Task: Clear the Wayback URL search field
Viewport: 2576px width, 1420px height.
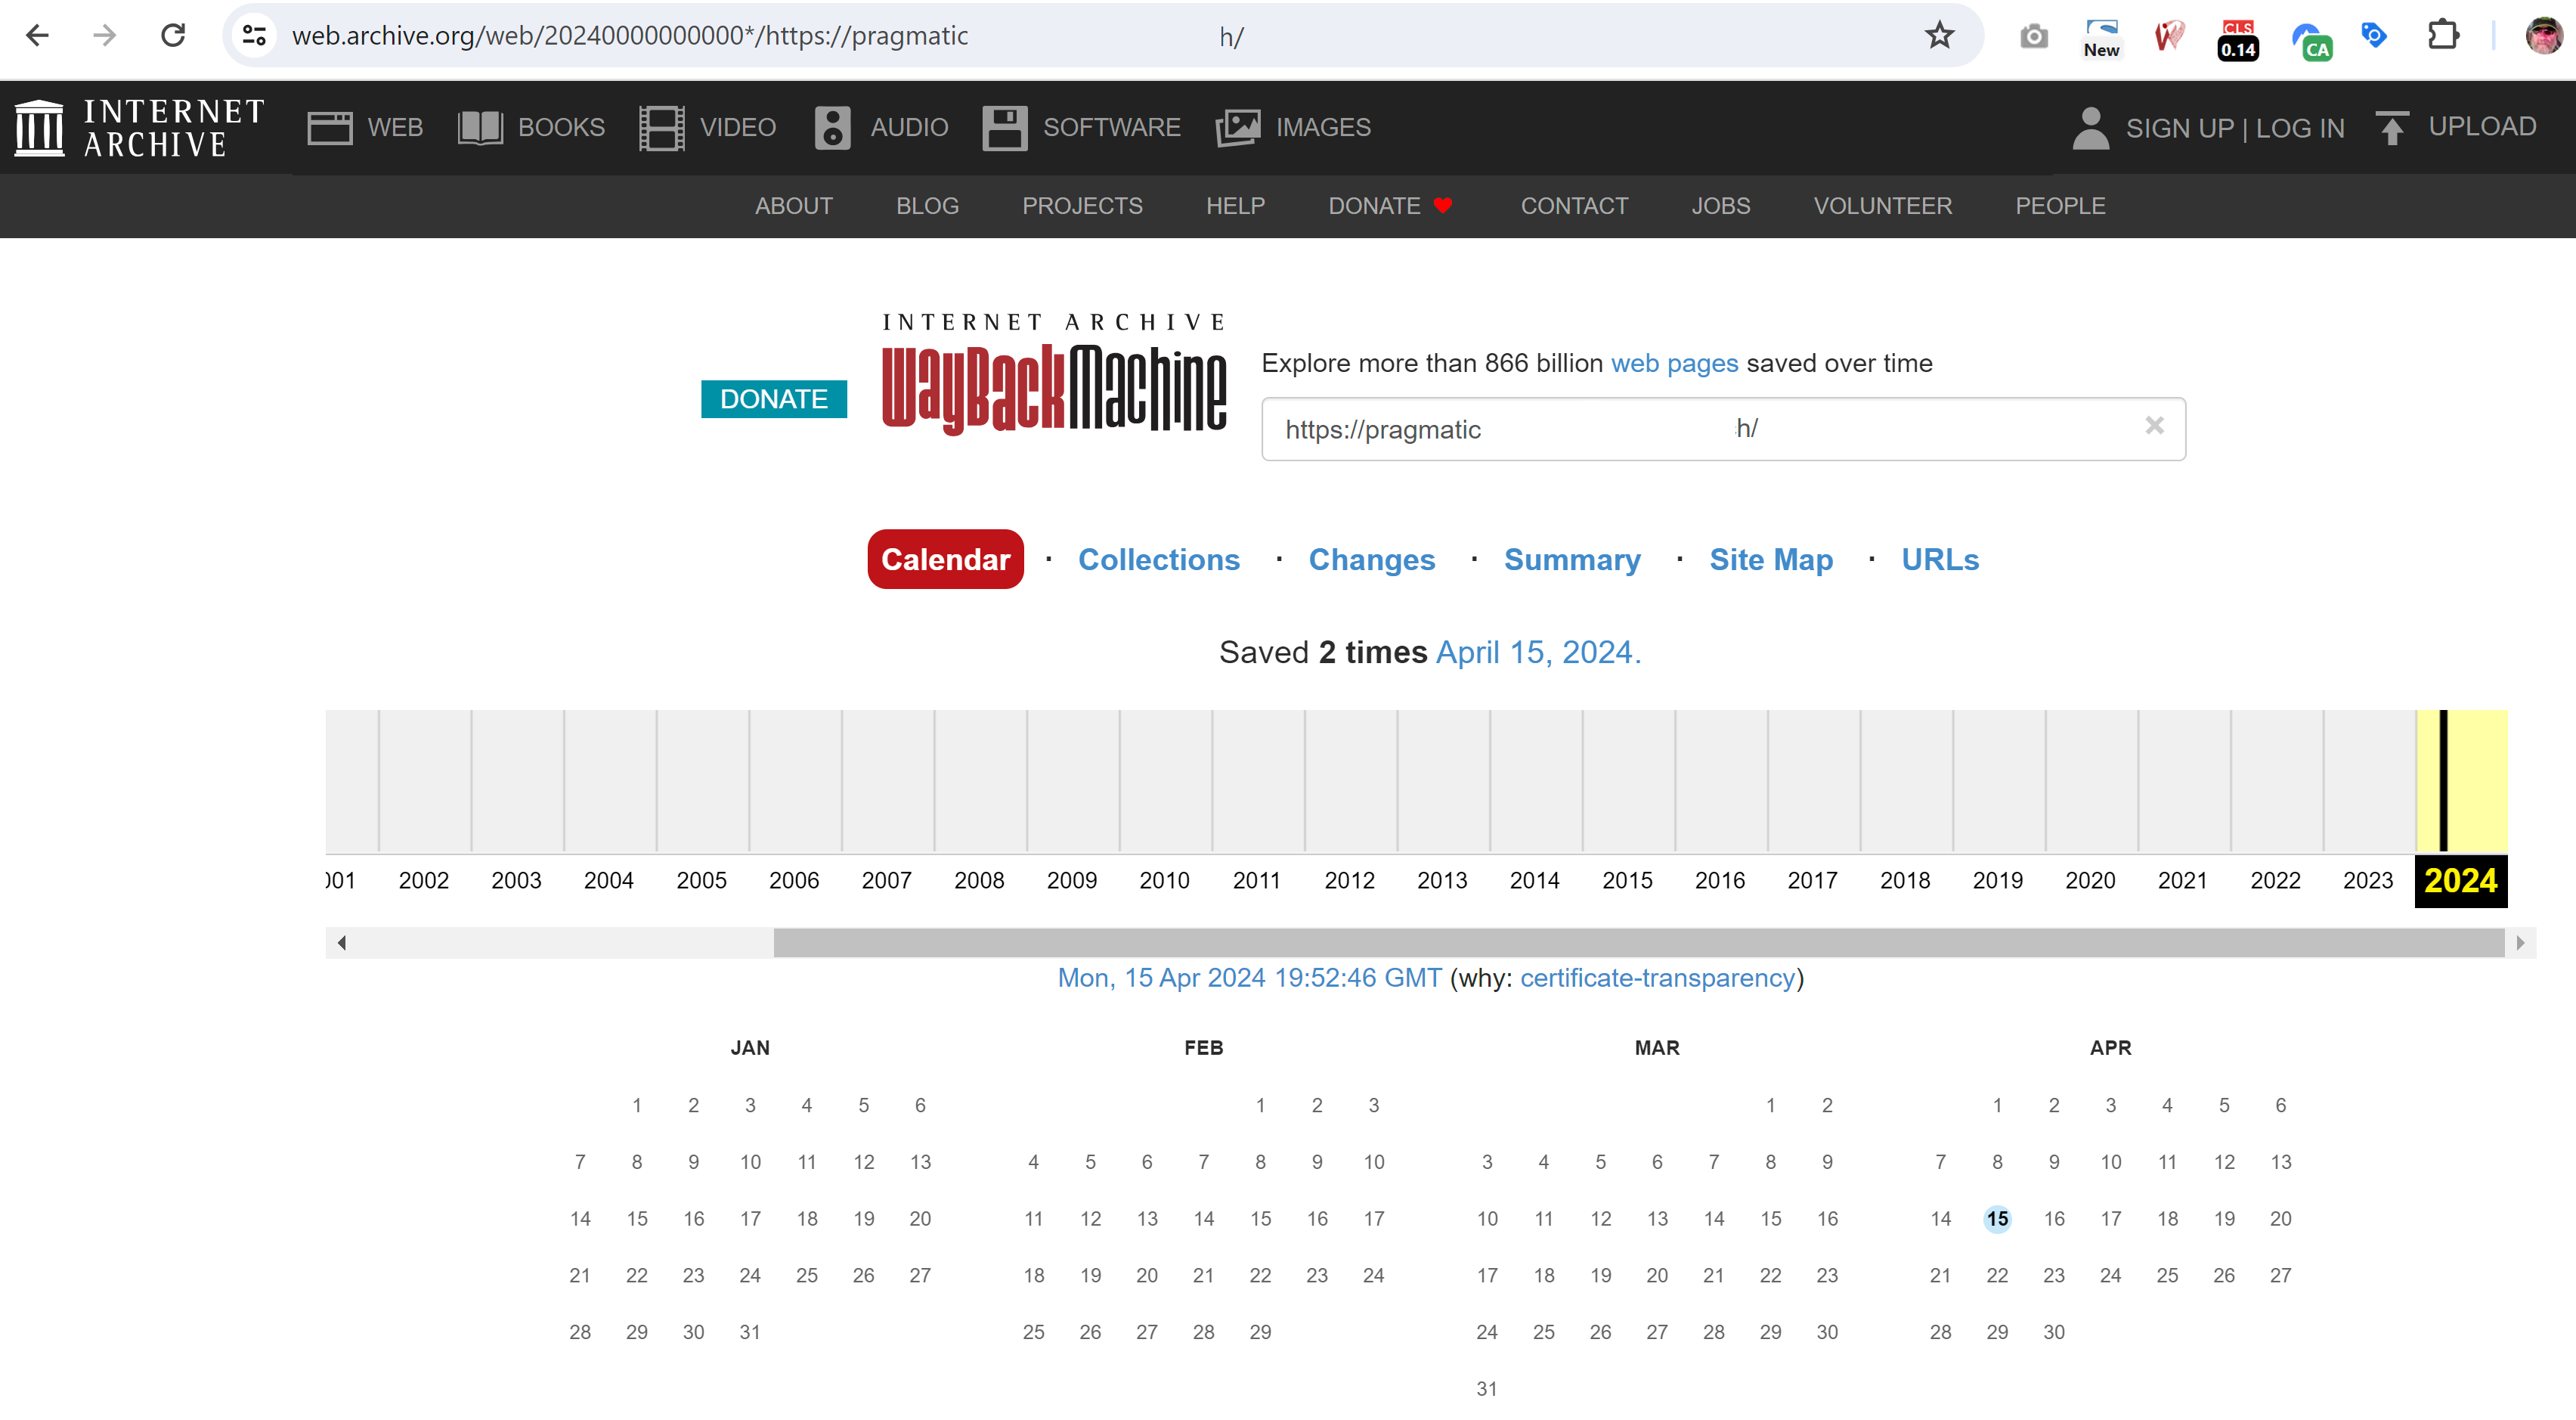Action: (2154, 426)
